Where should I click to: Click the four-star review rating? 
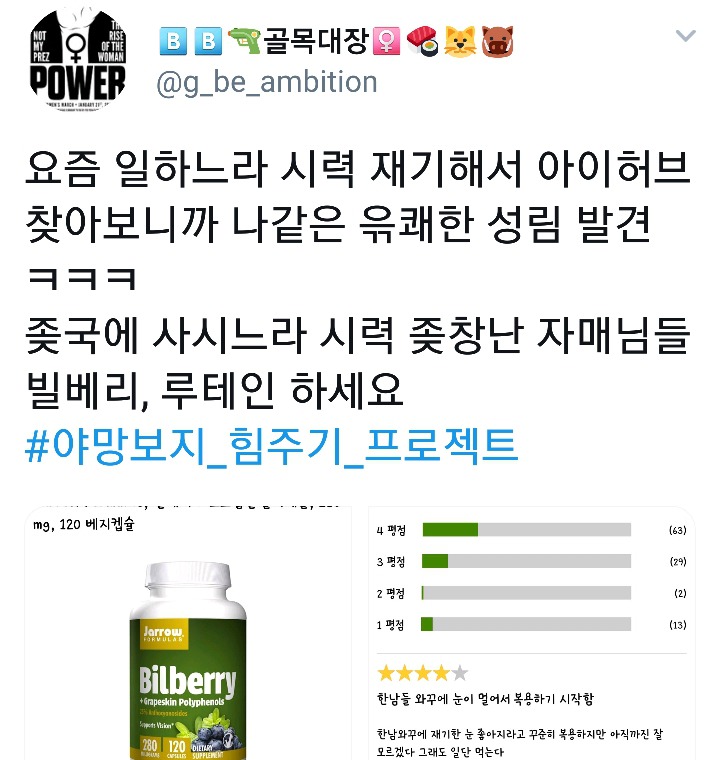[x=423, y=673]
